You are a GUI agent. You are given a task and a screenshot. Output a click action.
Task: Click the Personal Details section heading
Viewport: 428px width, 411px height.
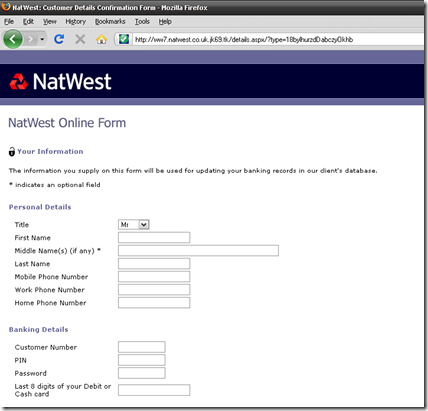[40, 207]
